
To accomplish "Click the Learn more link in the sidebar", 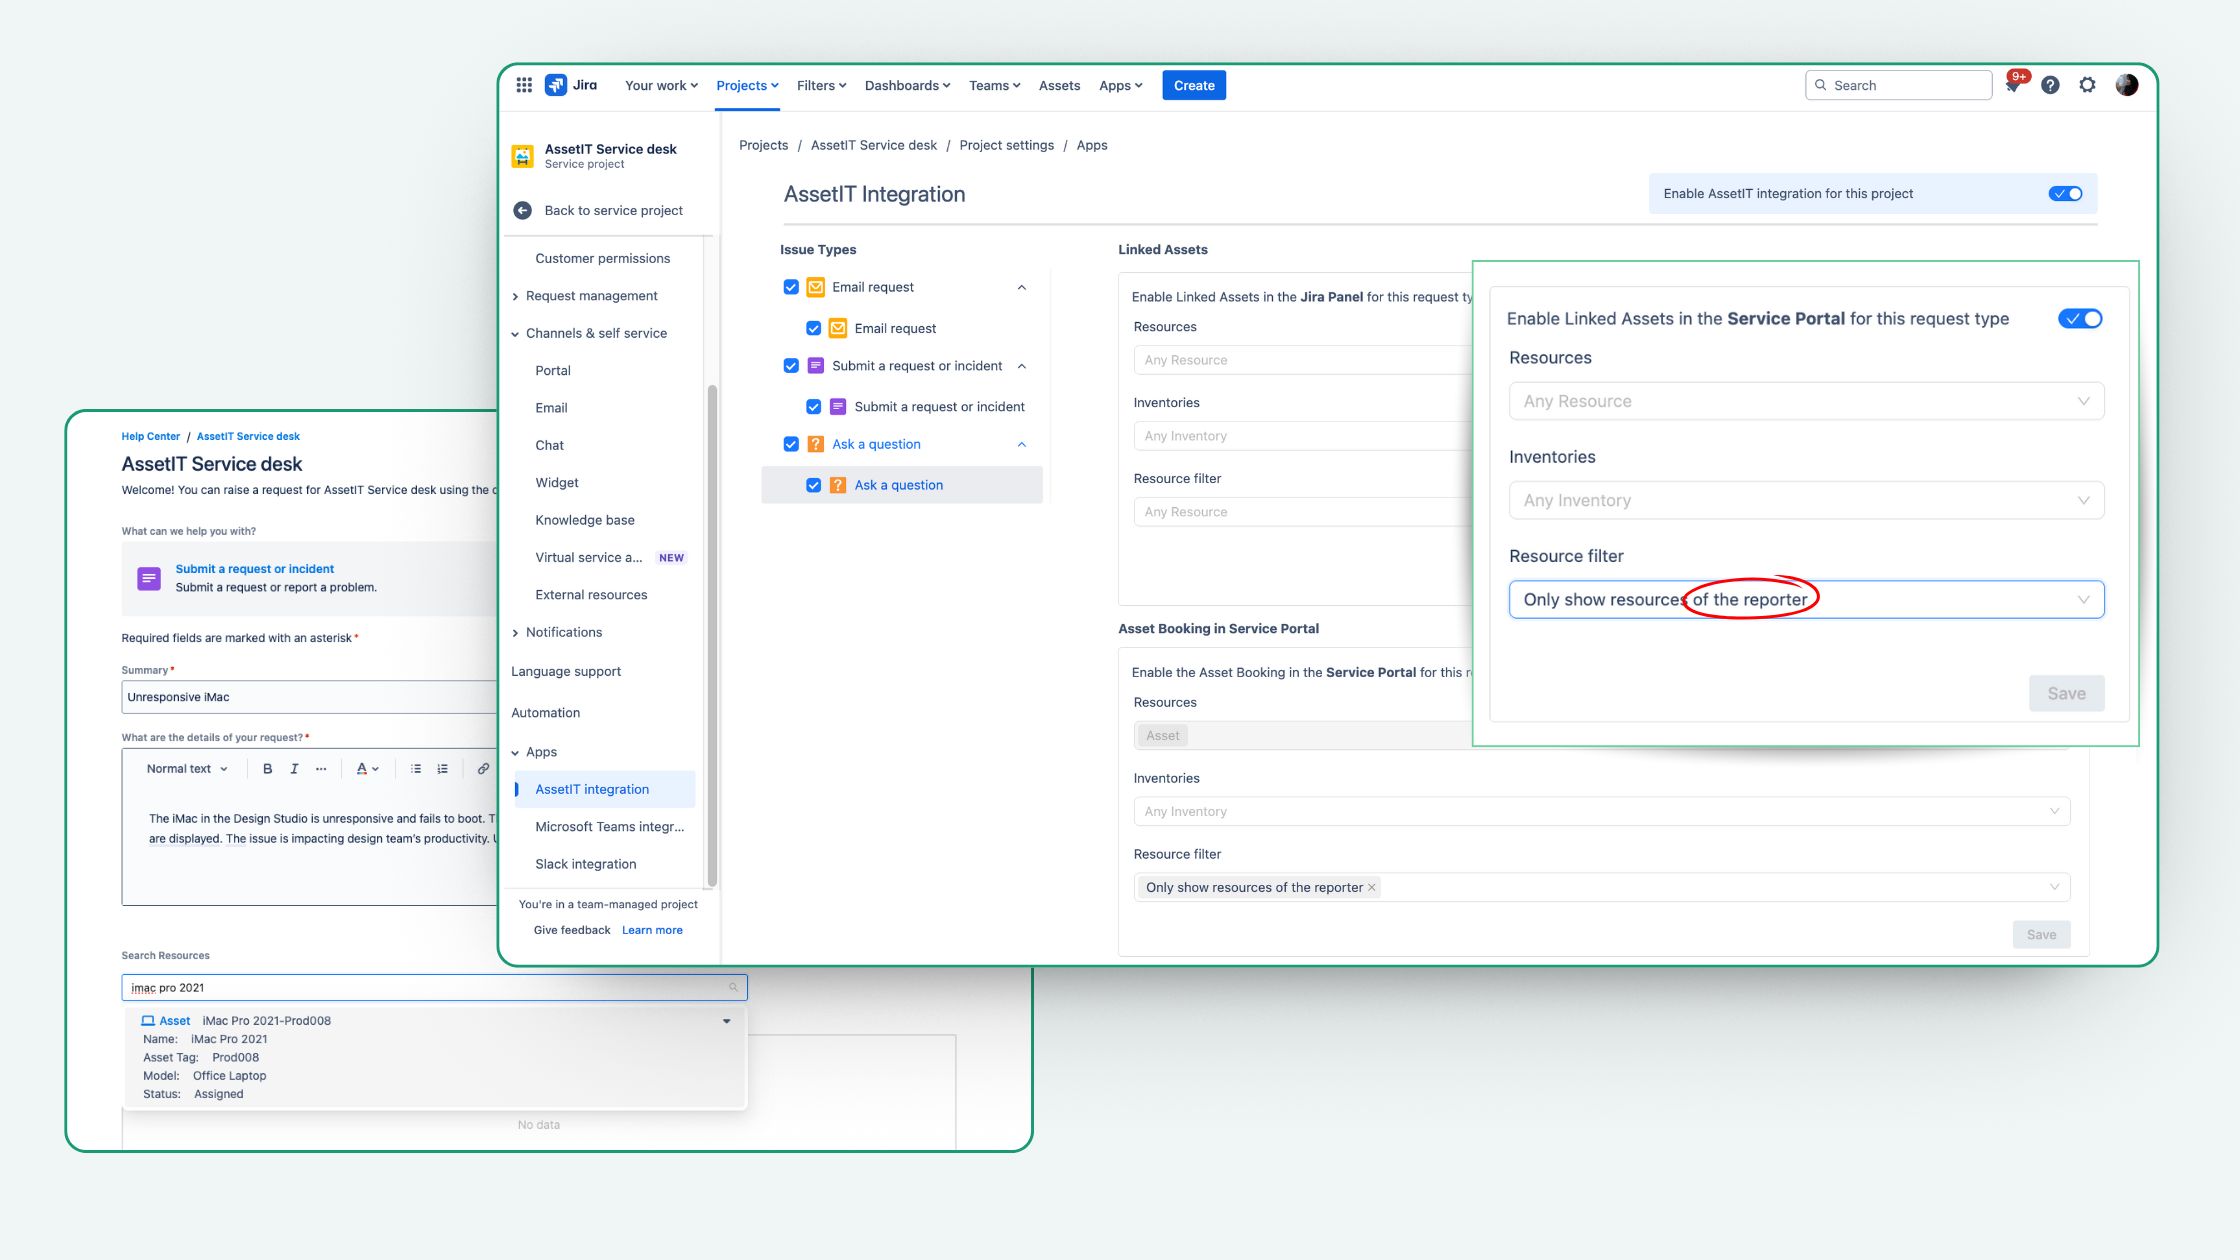I will point(652,930).
